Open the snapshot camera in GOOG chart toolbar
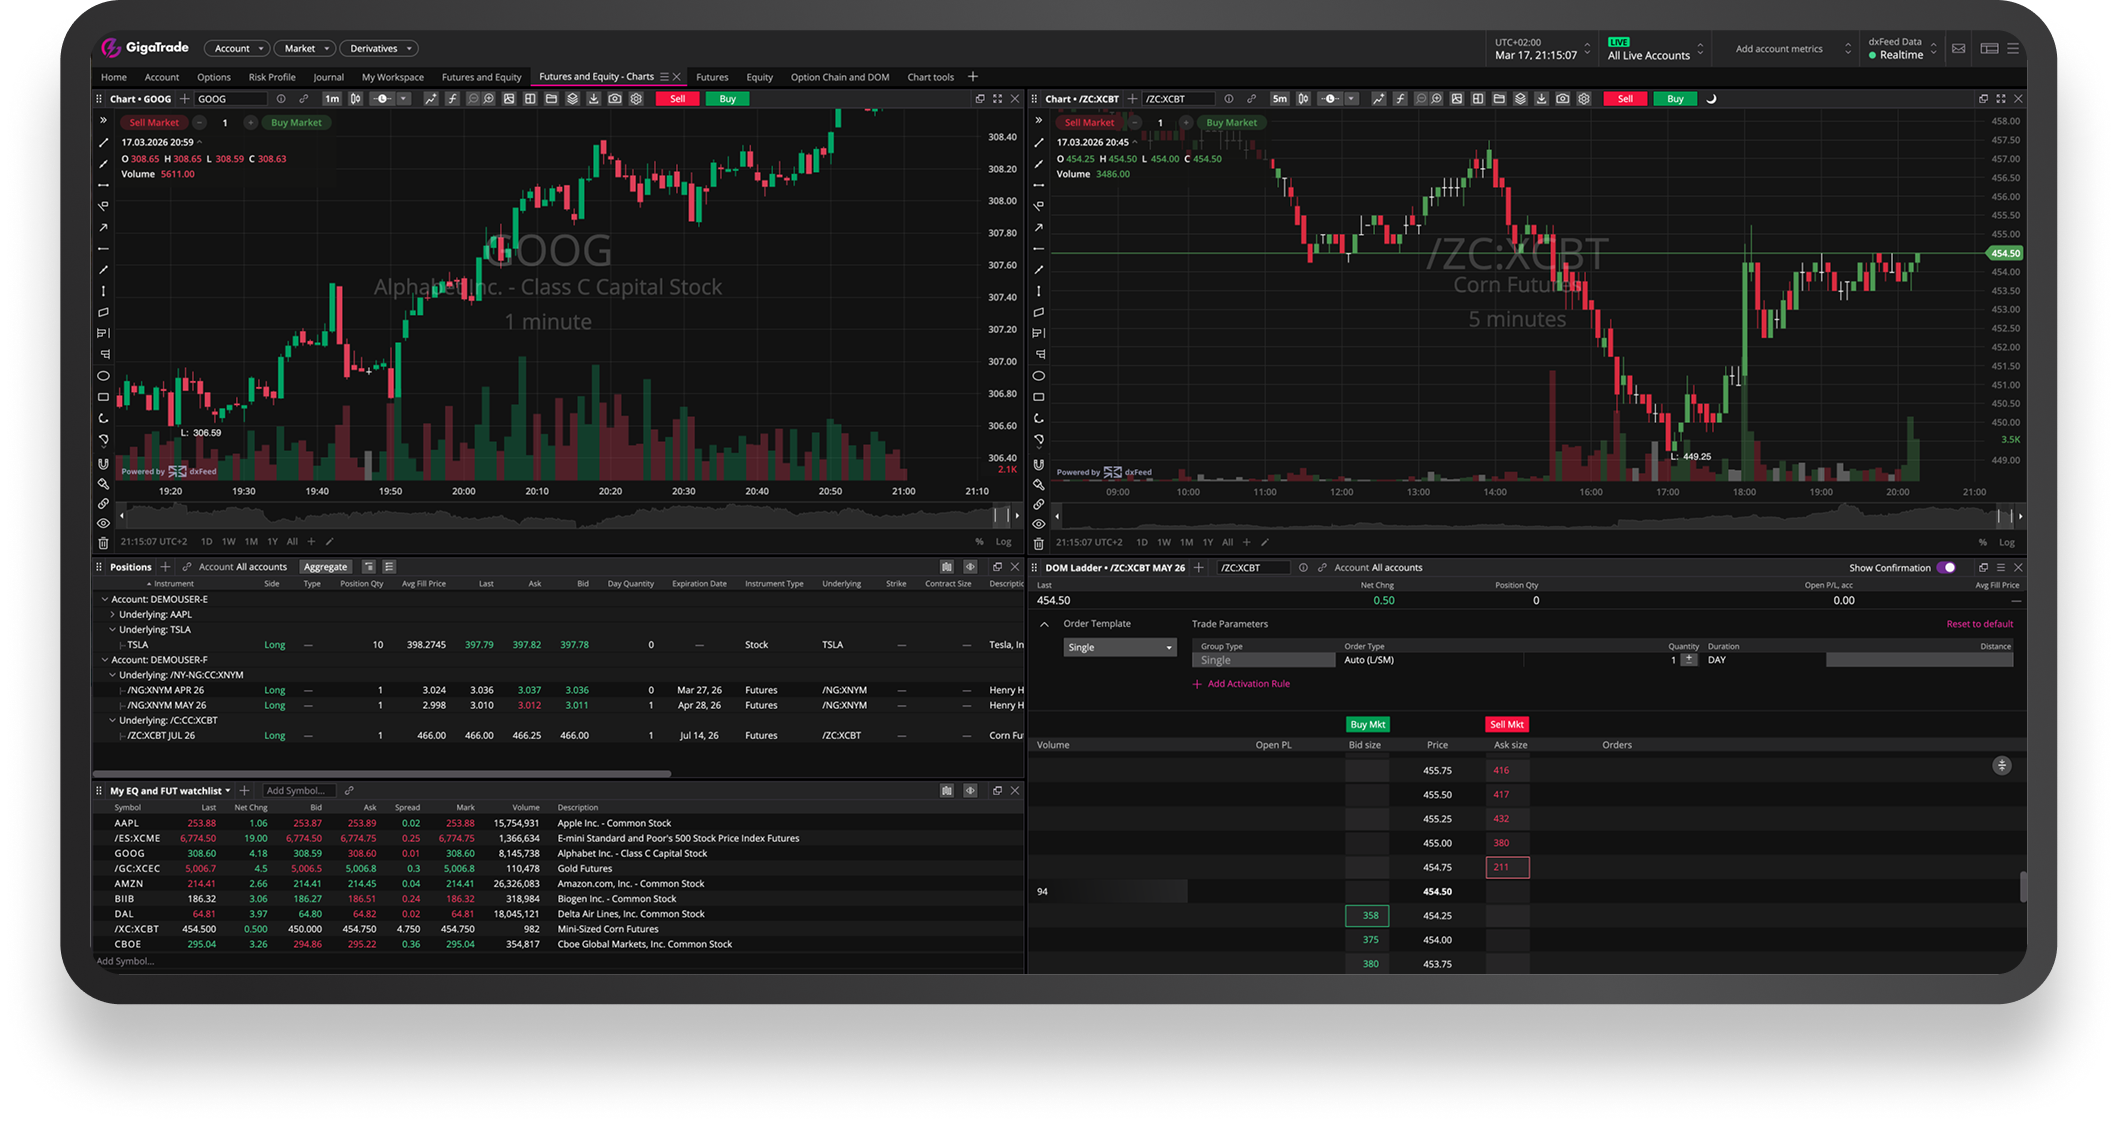This screenshot has width=2118, height=1126. click(x=615, y=99)
